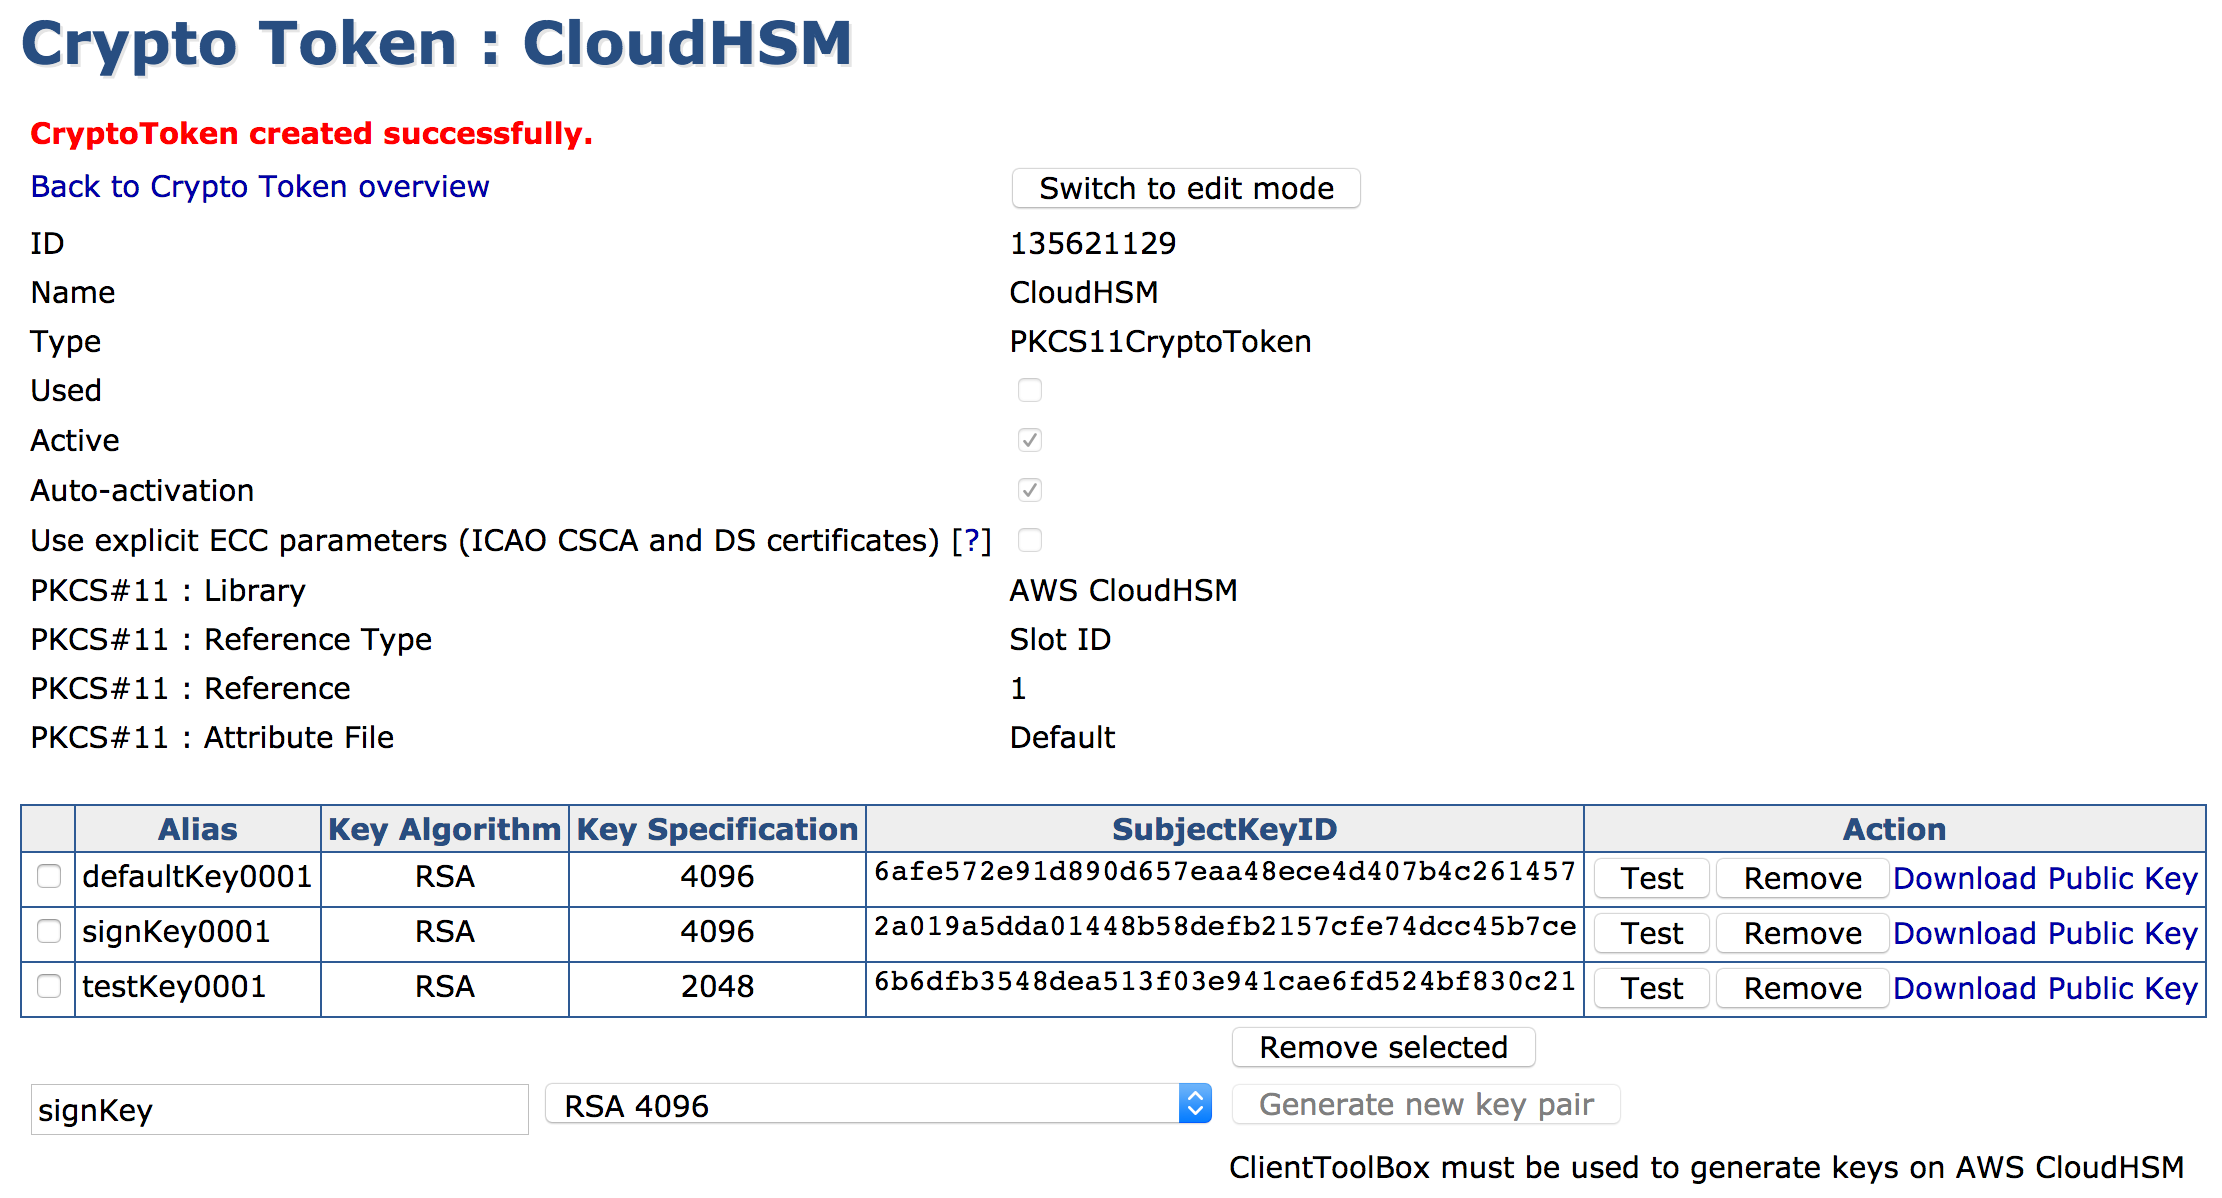Download Public Key for defaultKey0001
Screen dimensions: 2222x1198
point(2045,879)
